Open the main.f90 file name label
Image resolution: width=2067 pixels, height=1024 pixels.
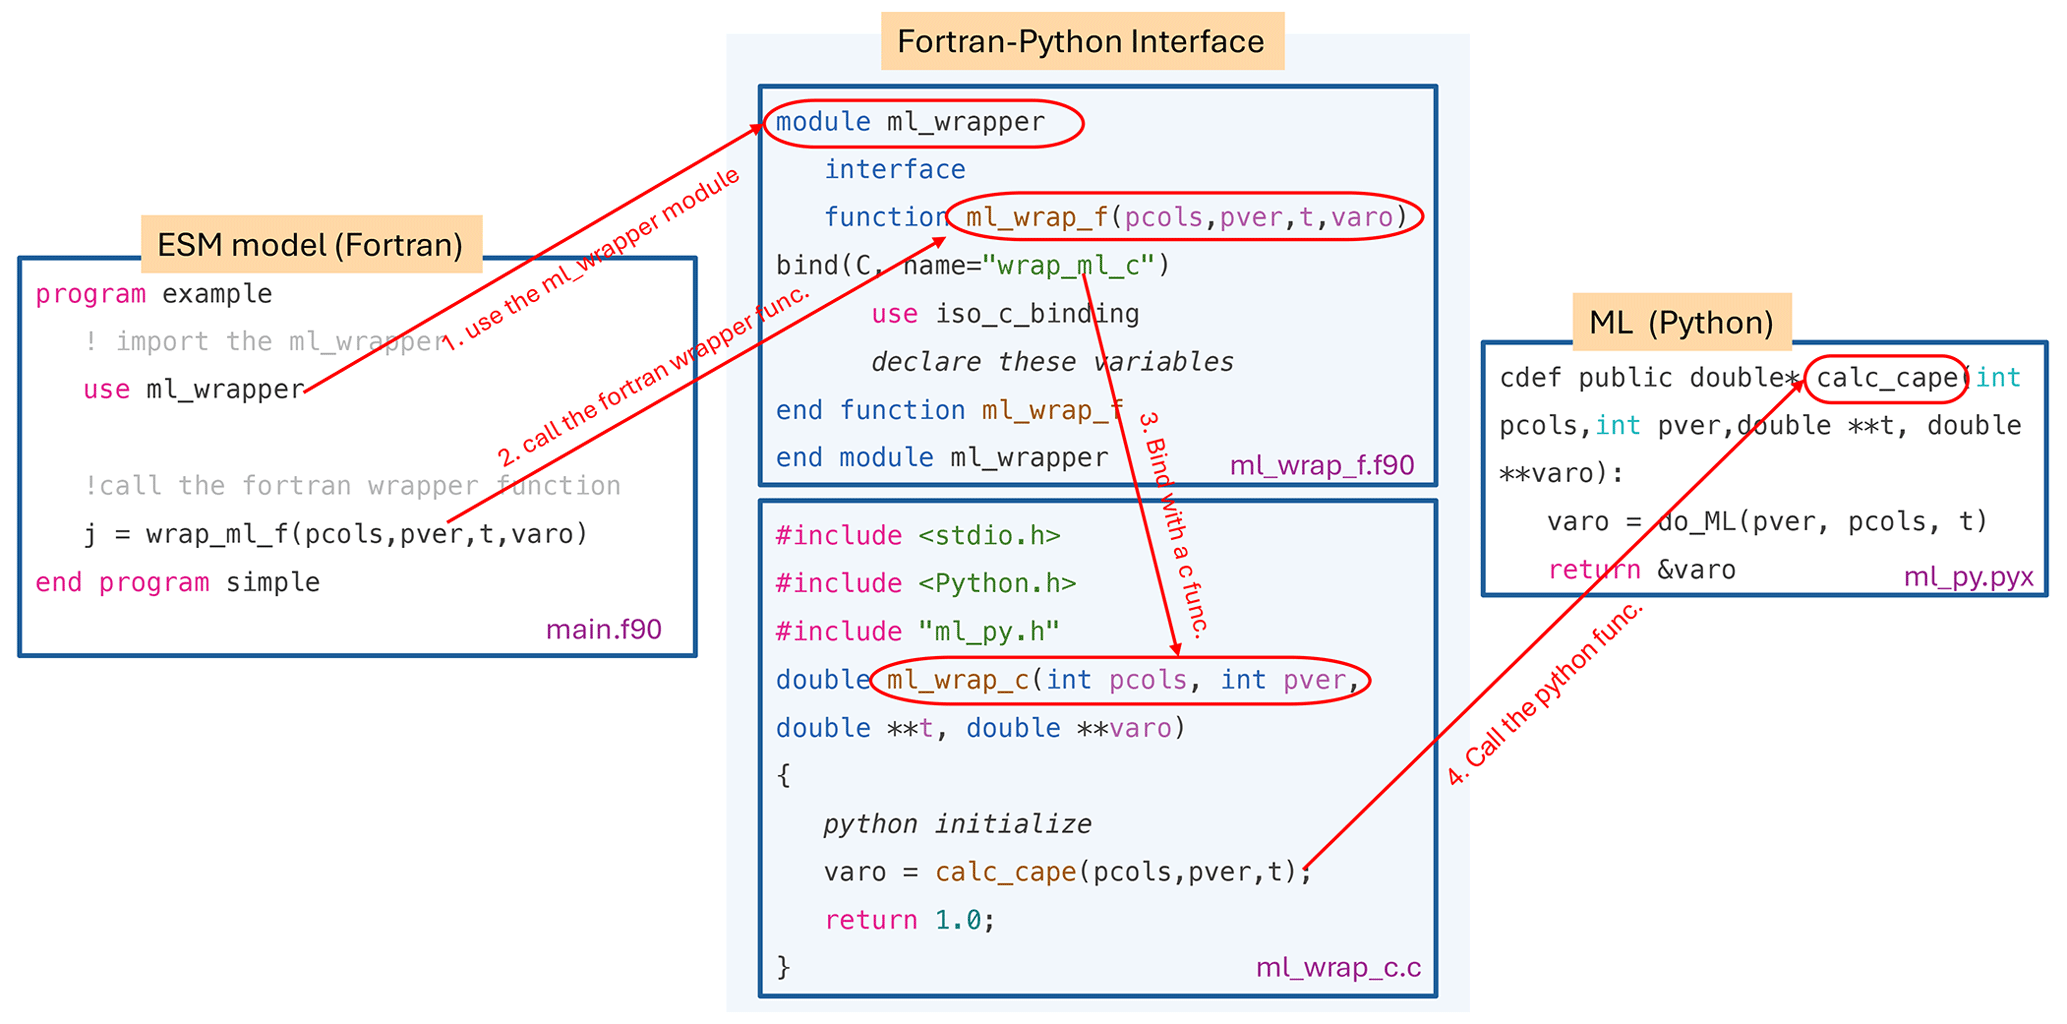pyautogui.click(x=603, y=629)
